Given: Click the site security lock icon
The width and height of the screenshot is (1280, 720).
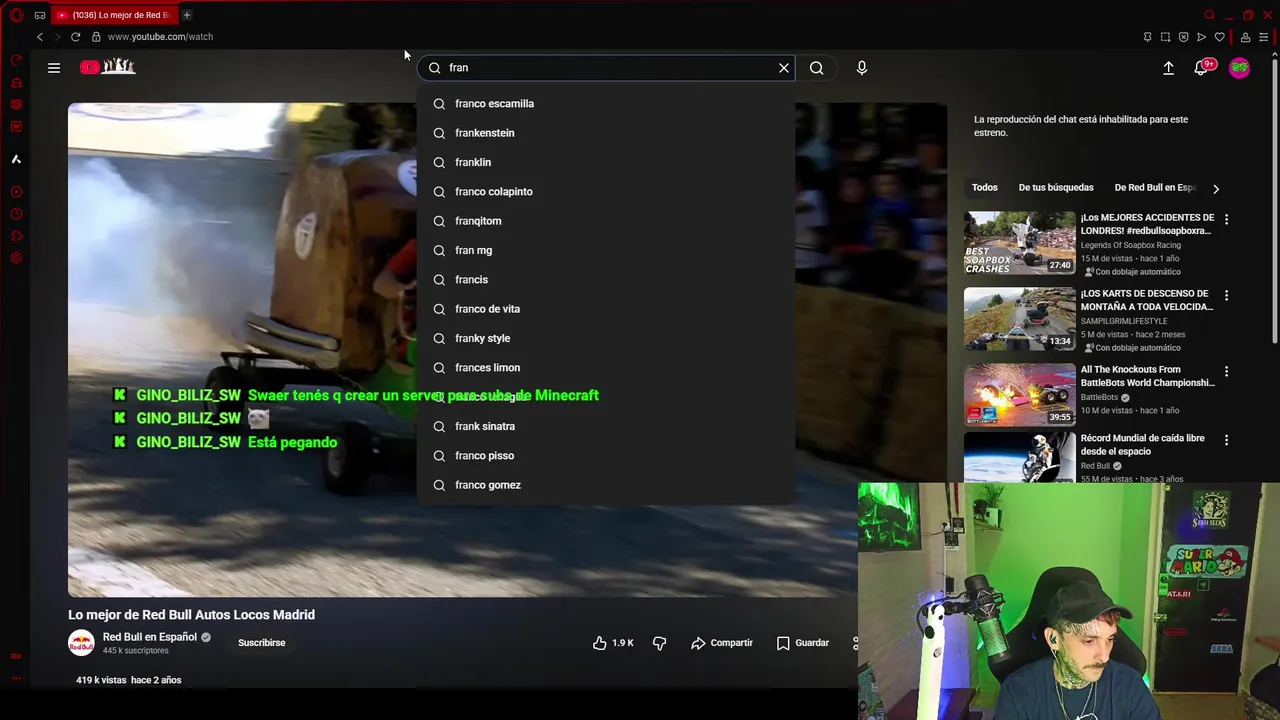Looking at the screenshot, I should 96,37.
